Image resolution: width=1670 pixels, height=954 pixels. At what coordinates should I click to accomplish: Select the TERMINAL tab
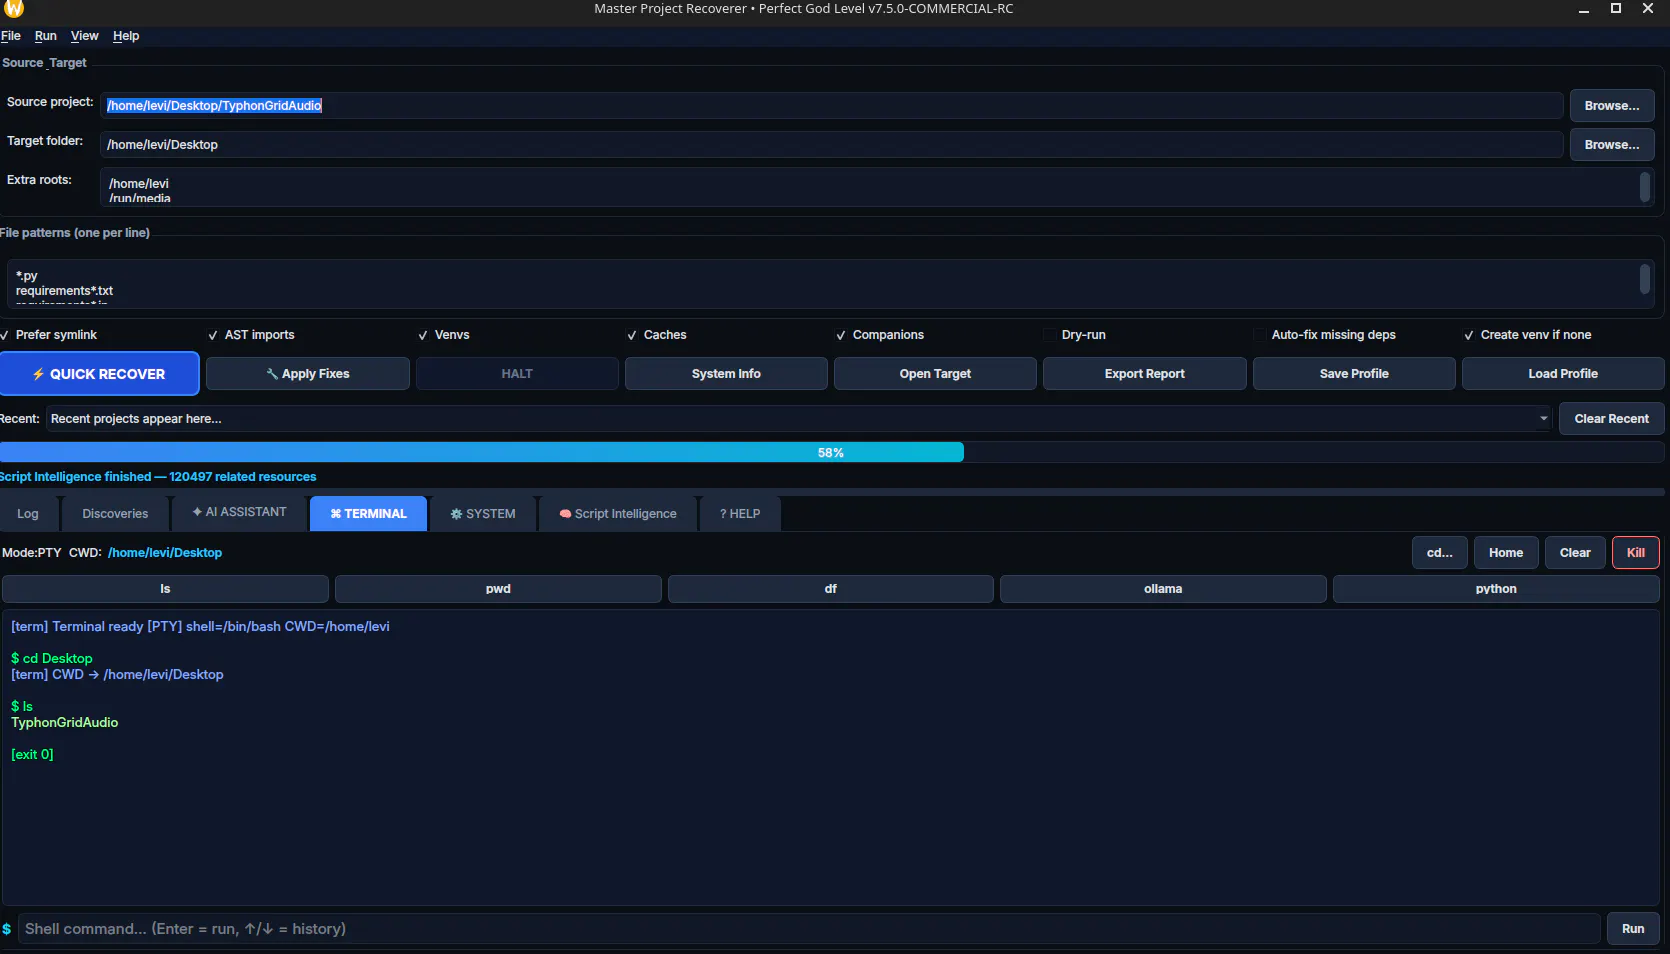[369, 514]
